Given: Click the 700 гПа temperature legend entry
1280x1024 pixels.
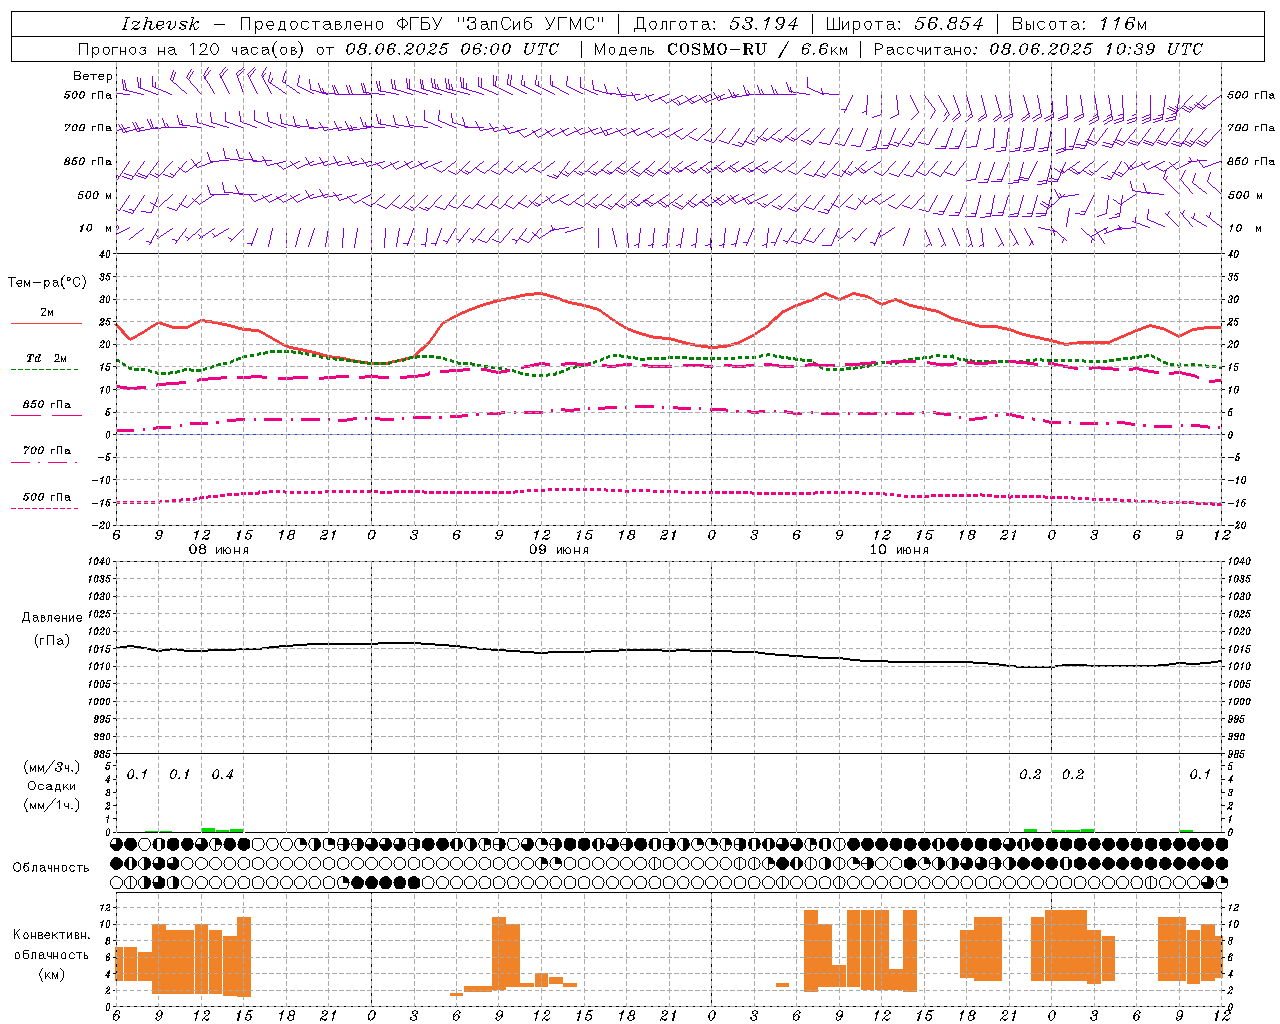Looking at the screenshot, I should [47, 451].
